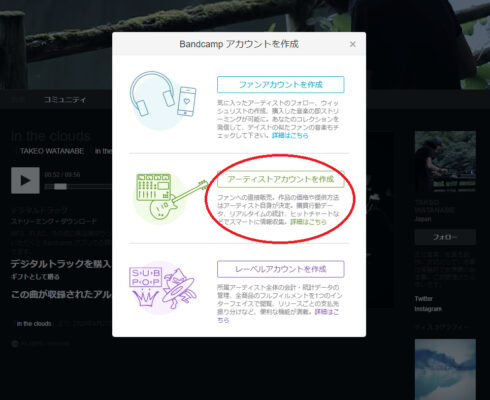Open the artist's Twitter link

tap(423, 299)
